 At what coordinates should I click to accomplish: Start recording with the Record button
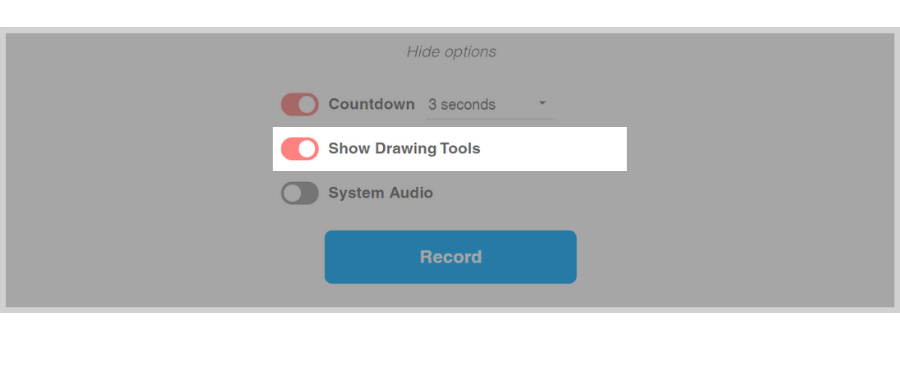451,257
